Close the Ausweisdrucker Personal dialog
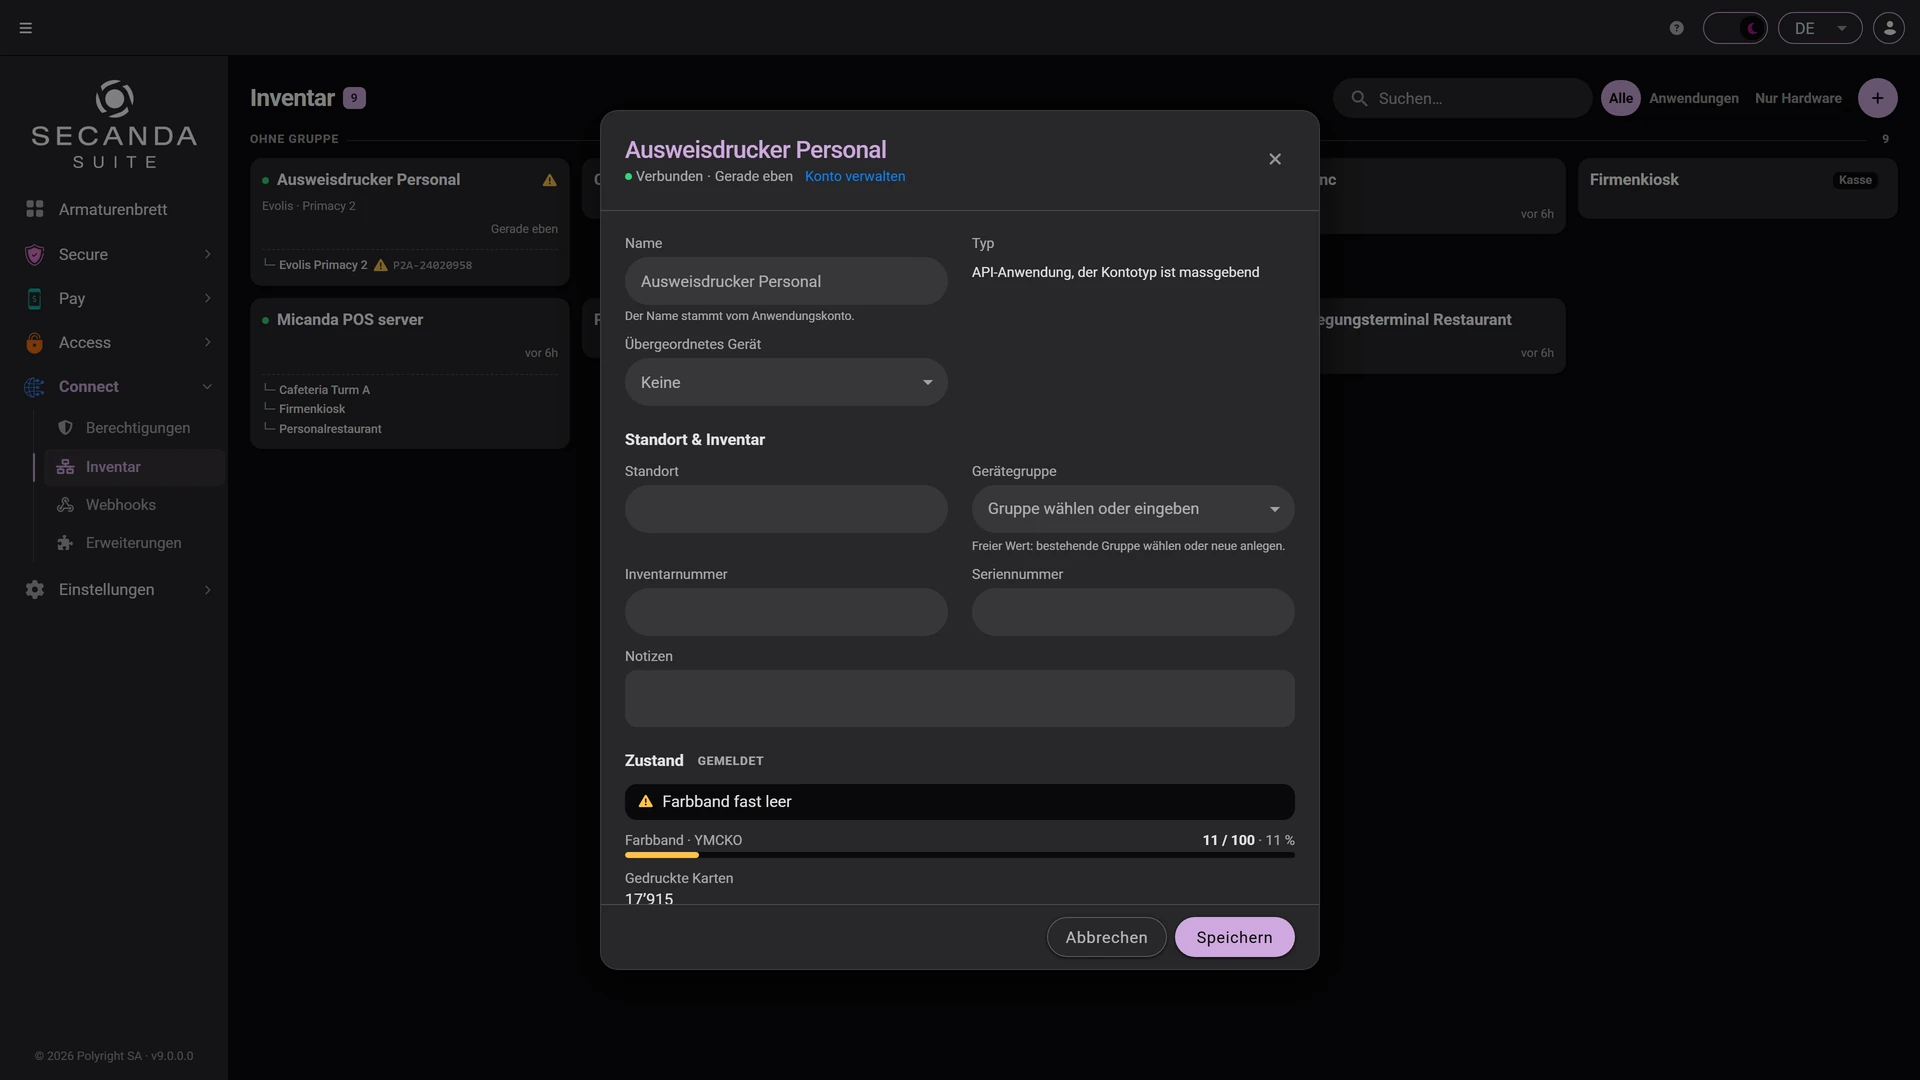 point(1275,159)
